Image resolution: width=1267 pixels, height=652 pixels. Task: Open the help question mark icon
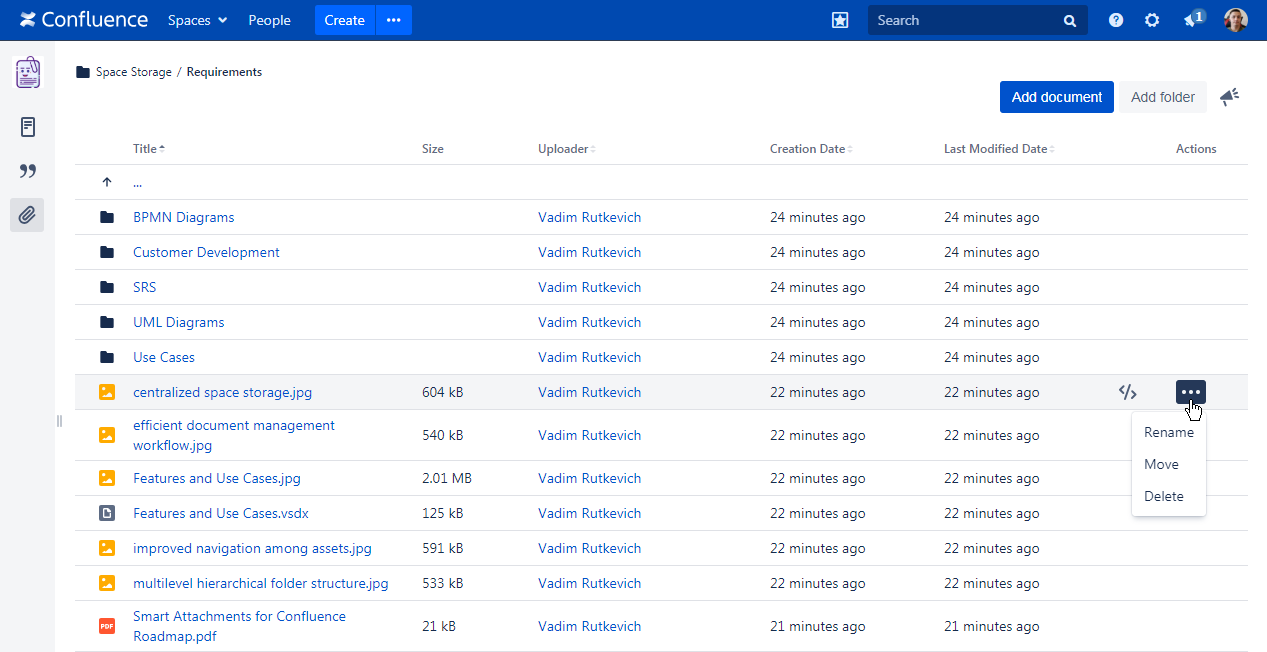pos(1116,20)
